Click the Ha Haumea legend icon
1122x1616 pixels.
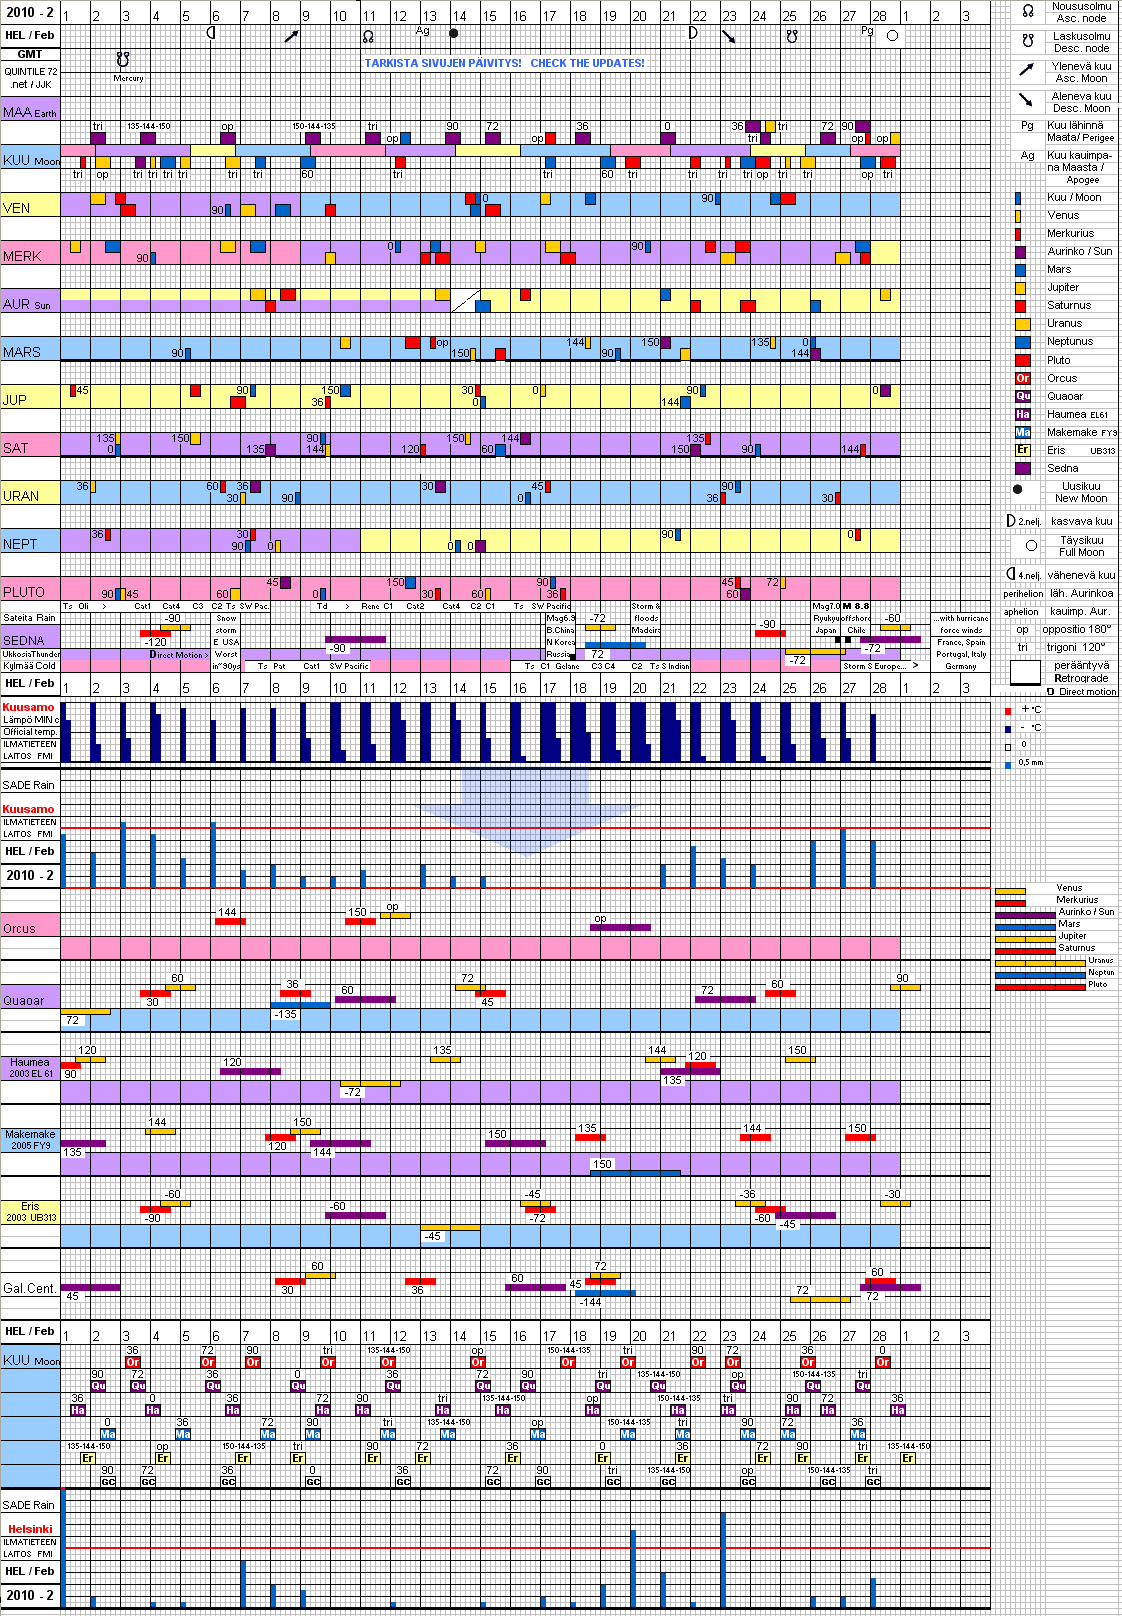[1022, 414]
